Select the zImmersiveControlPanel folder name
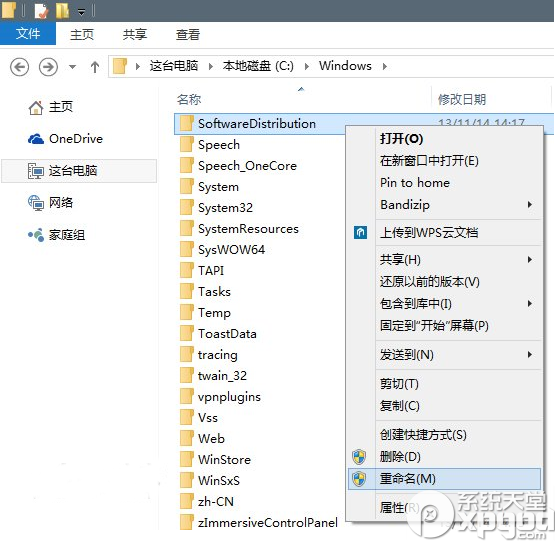Viewport: 555px width, 542px height. (268, 523)
